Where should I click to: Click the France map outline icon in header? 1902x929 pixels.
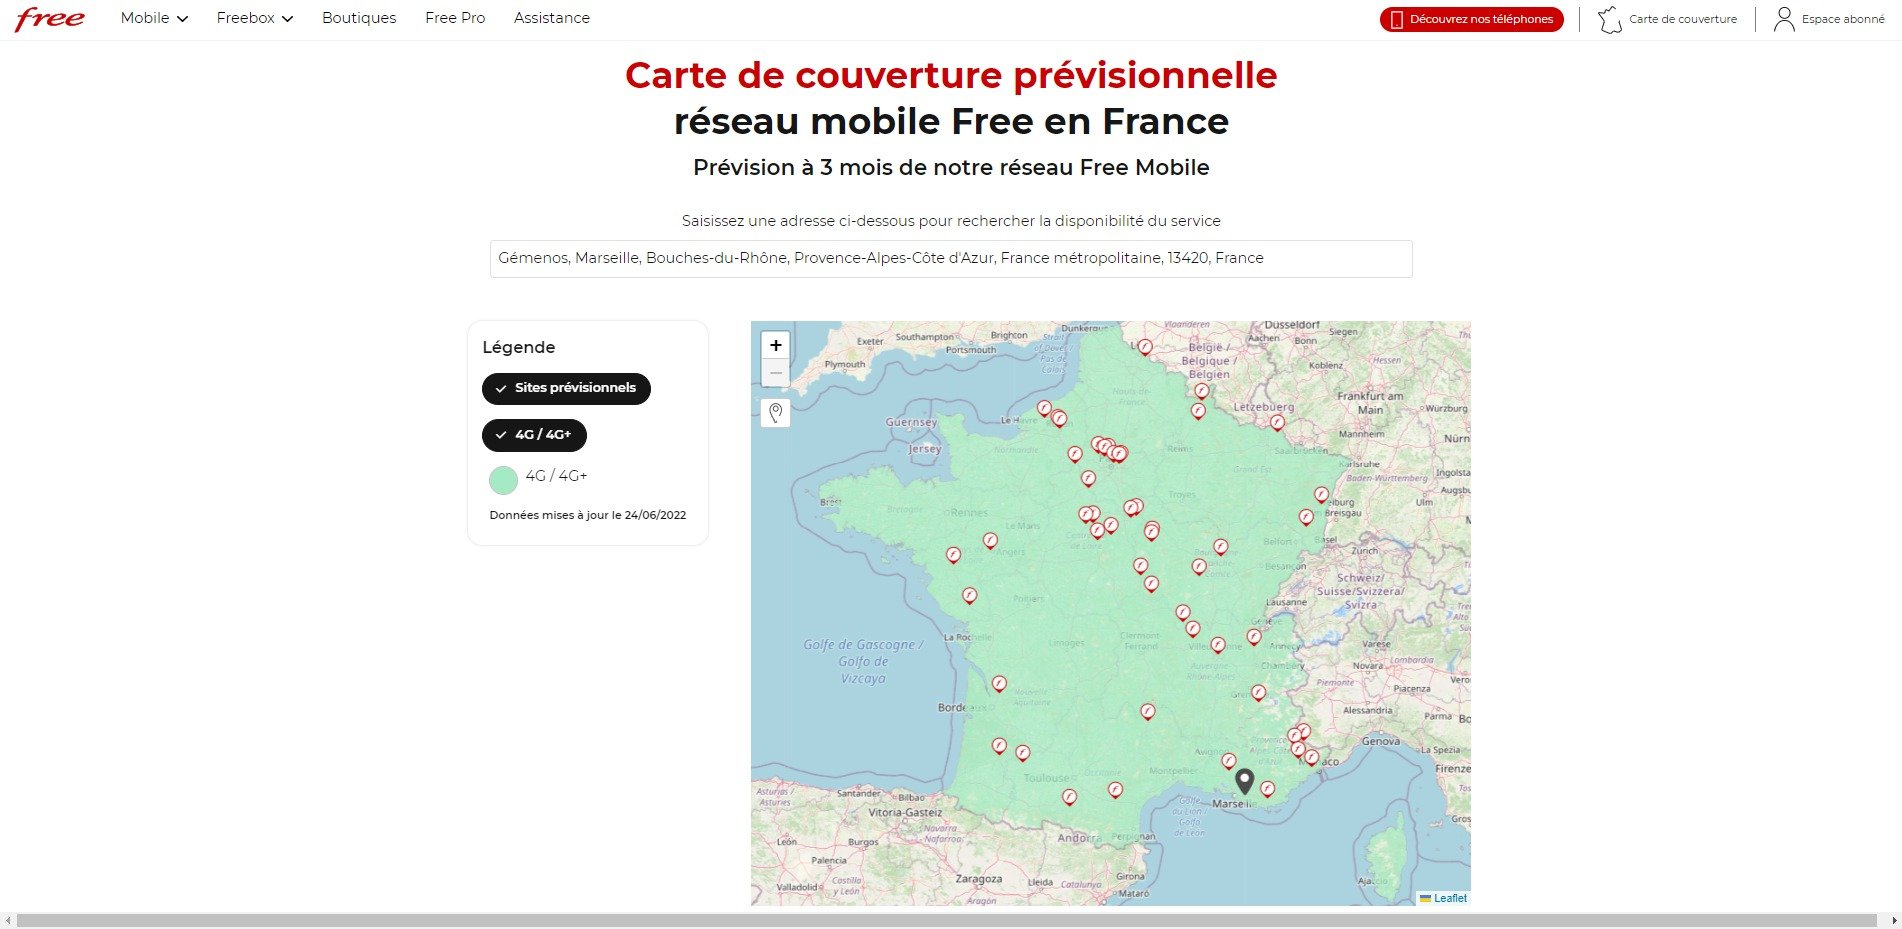(1610, 19)
